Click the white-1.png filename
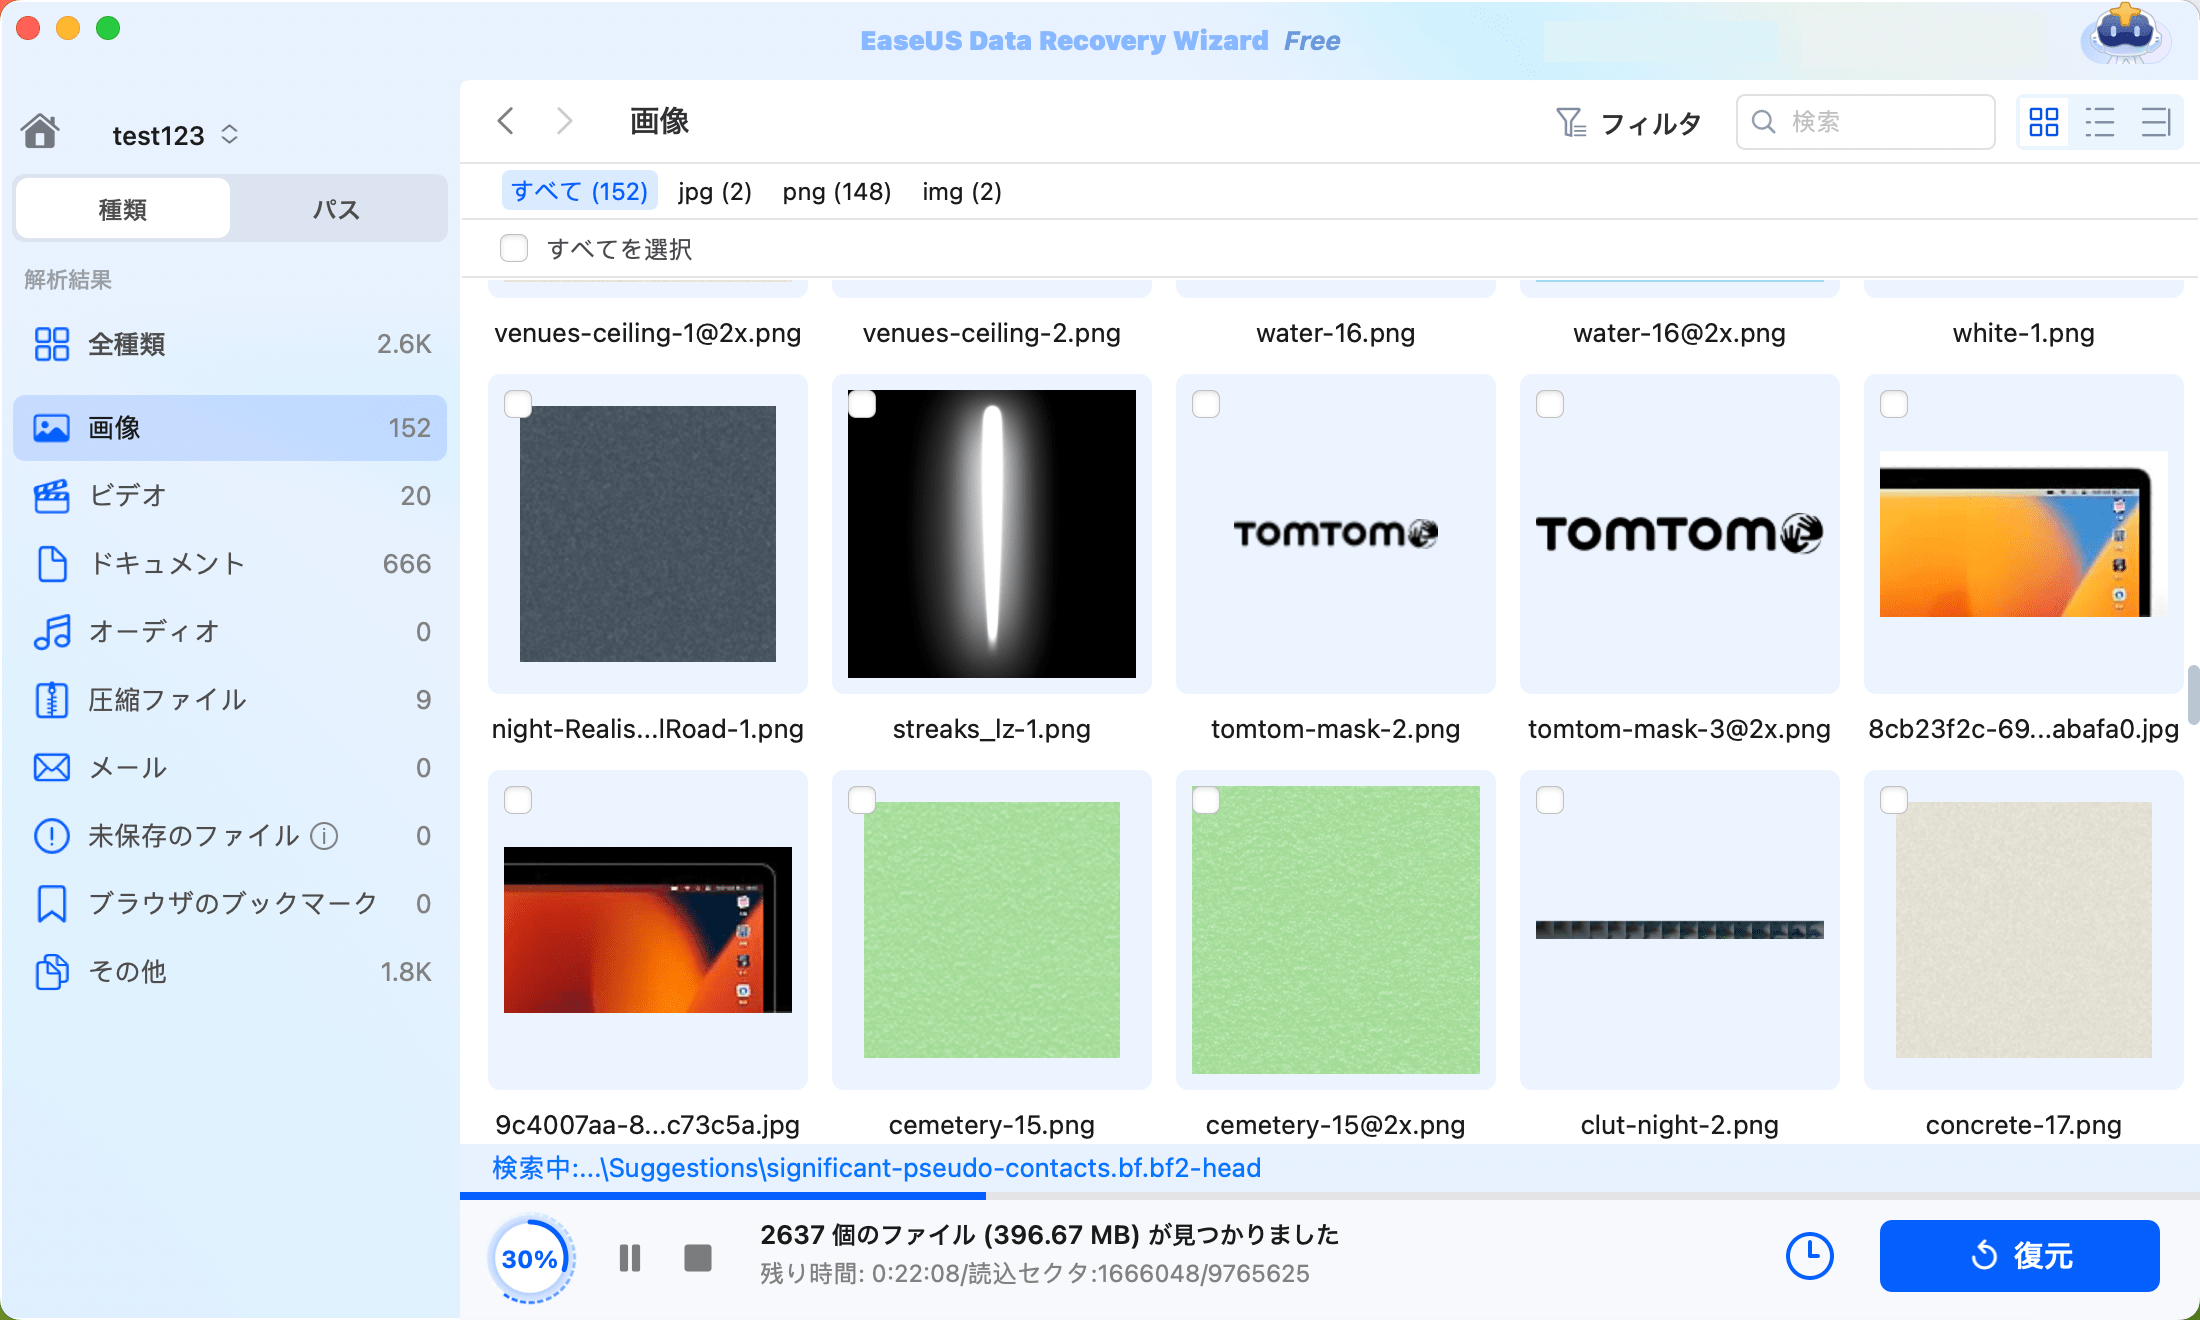 (2024, 333)
